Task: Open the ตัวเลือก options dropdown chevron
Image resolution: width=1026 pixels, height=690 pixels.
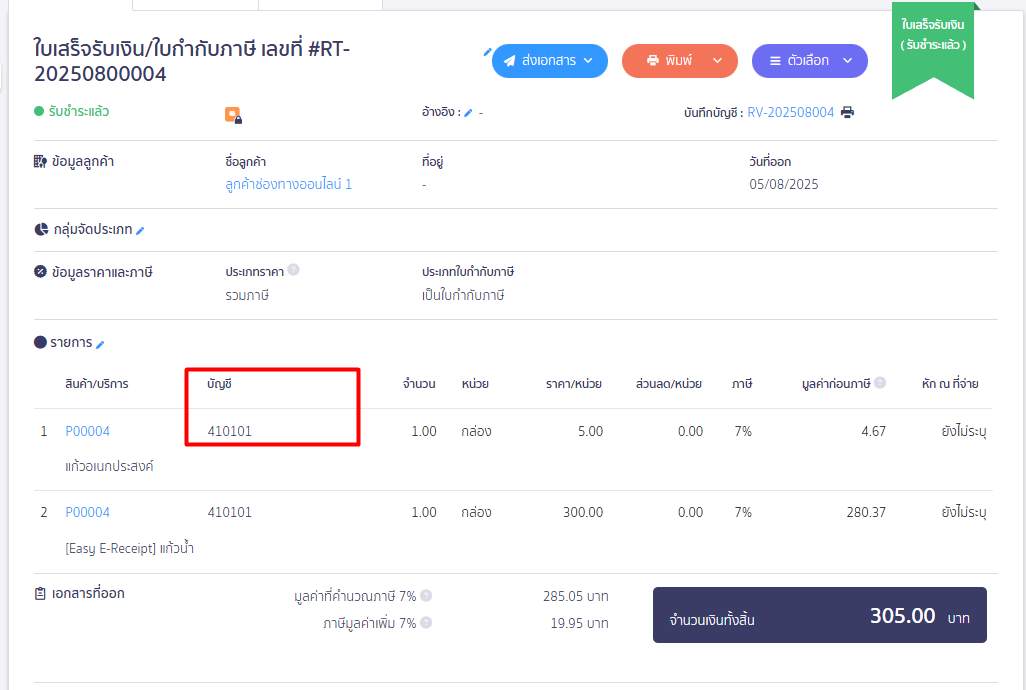Action: 847,60
